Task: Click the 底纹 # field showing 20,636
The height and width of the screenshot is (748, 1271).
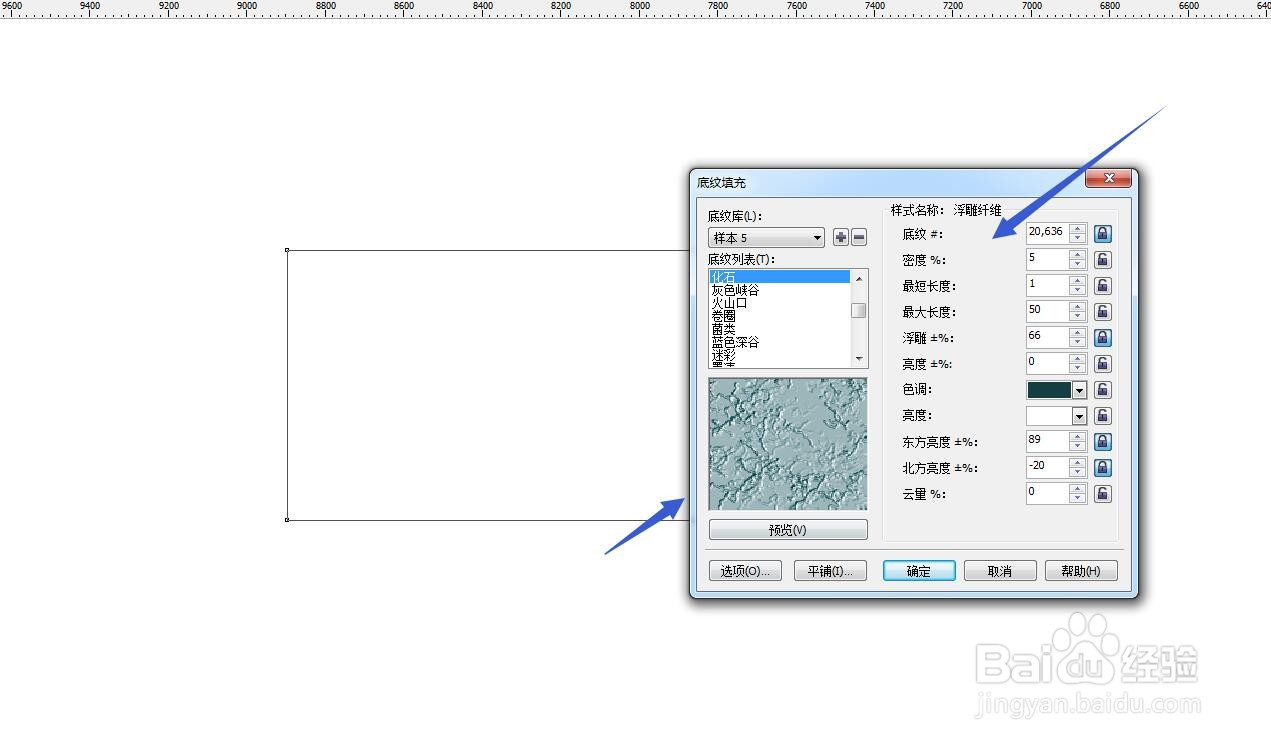Action: [x=1047, y=233]
